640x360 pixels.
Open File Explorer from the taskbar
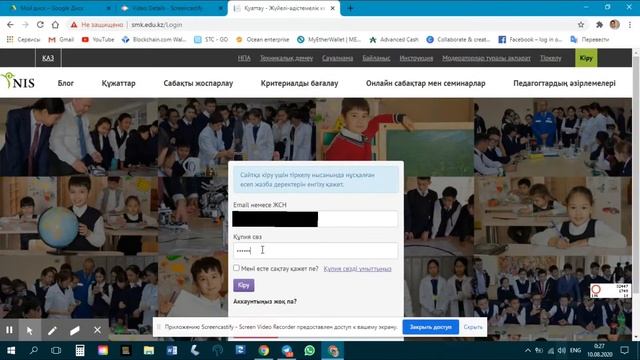click(x=149, y=351)
